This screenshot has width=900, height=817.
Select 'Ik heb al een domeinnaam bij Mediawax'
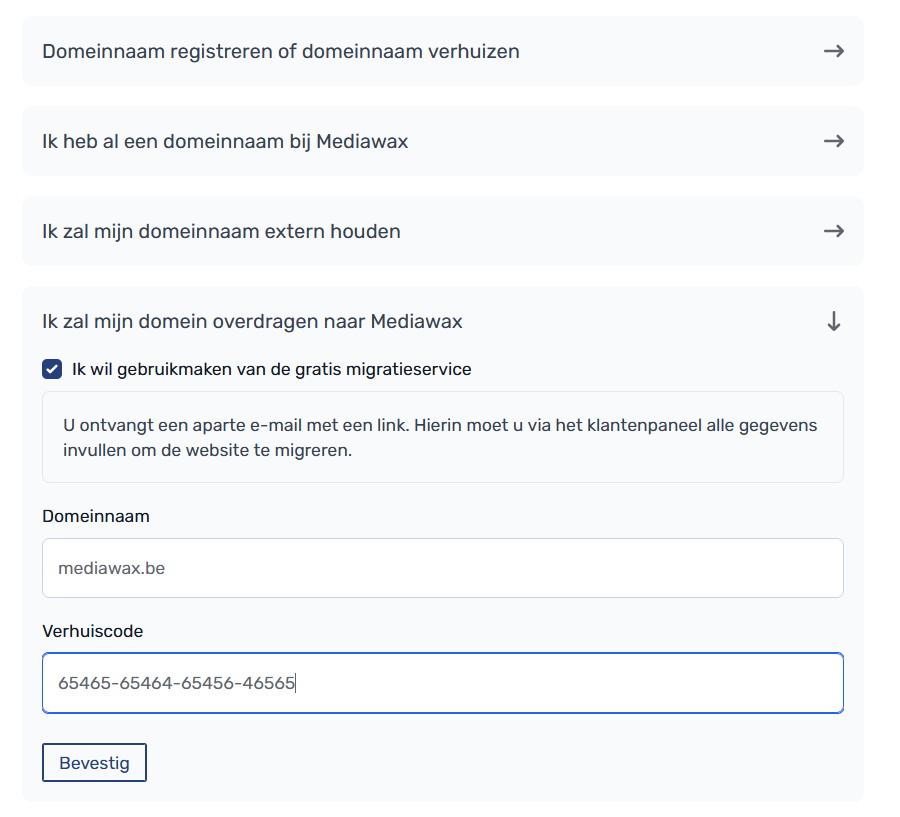coord(443,141)
